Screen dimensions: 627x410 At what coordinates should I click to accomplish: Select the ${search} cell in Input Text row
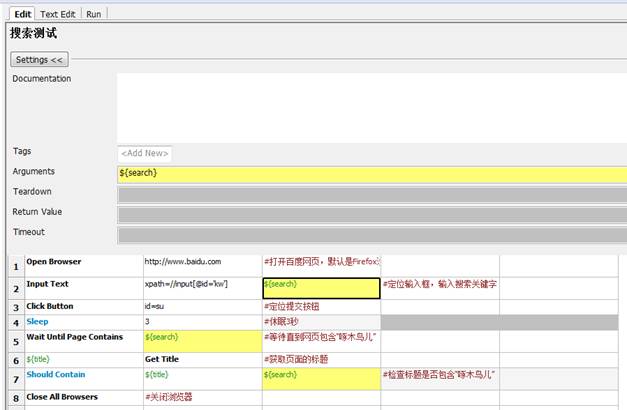321,288
